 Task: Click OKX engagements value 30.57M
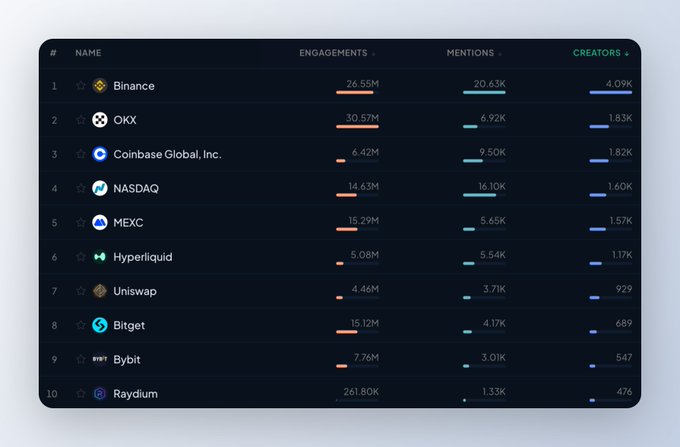point(362,118)
